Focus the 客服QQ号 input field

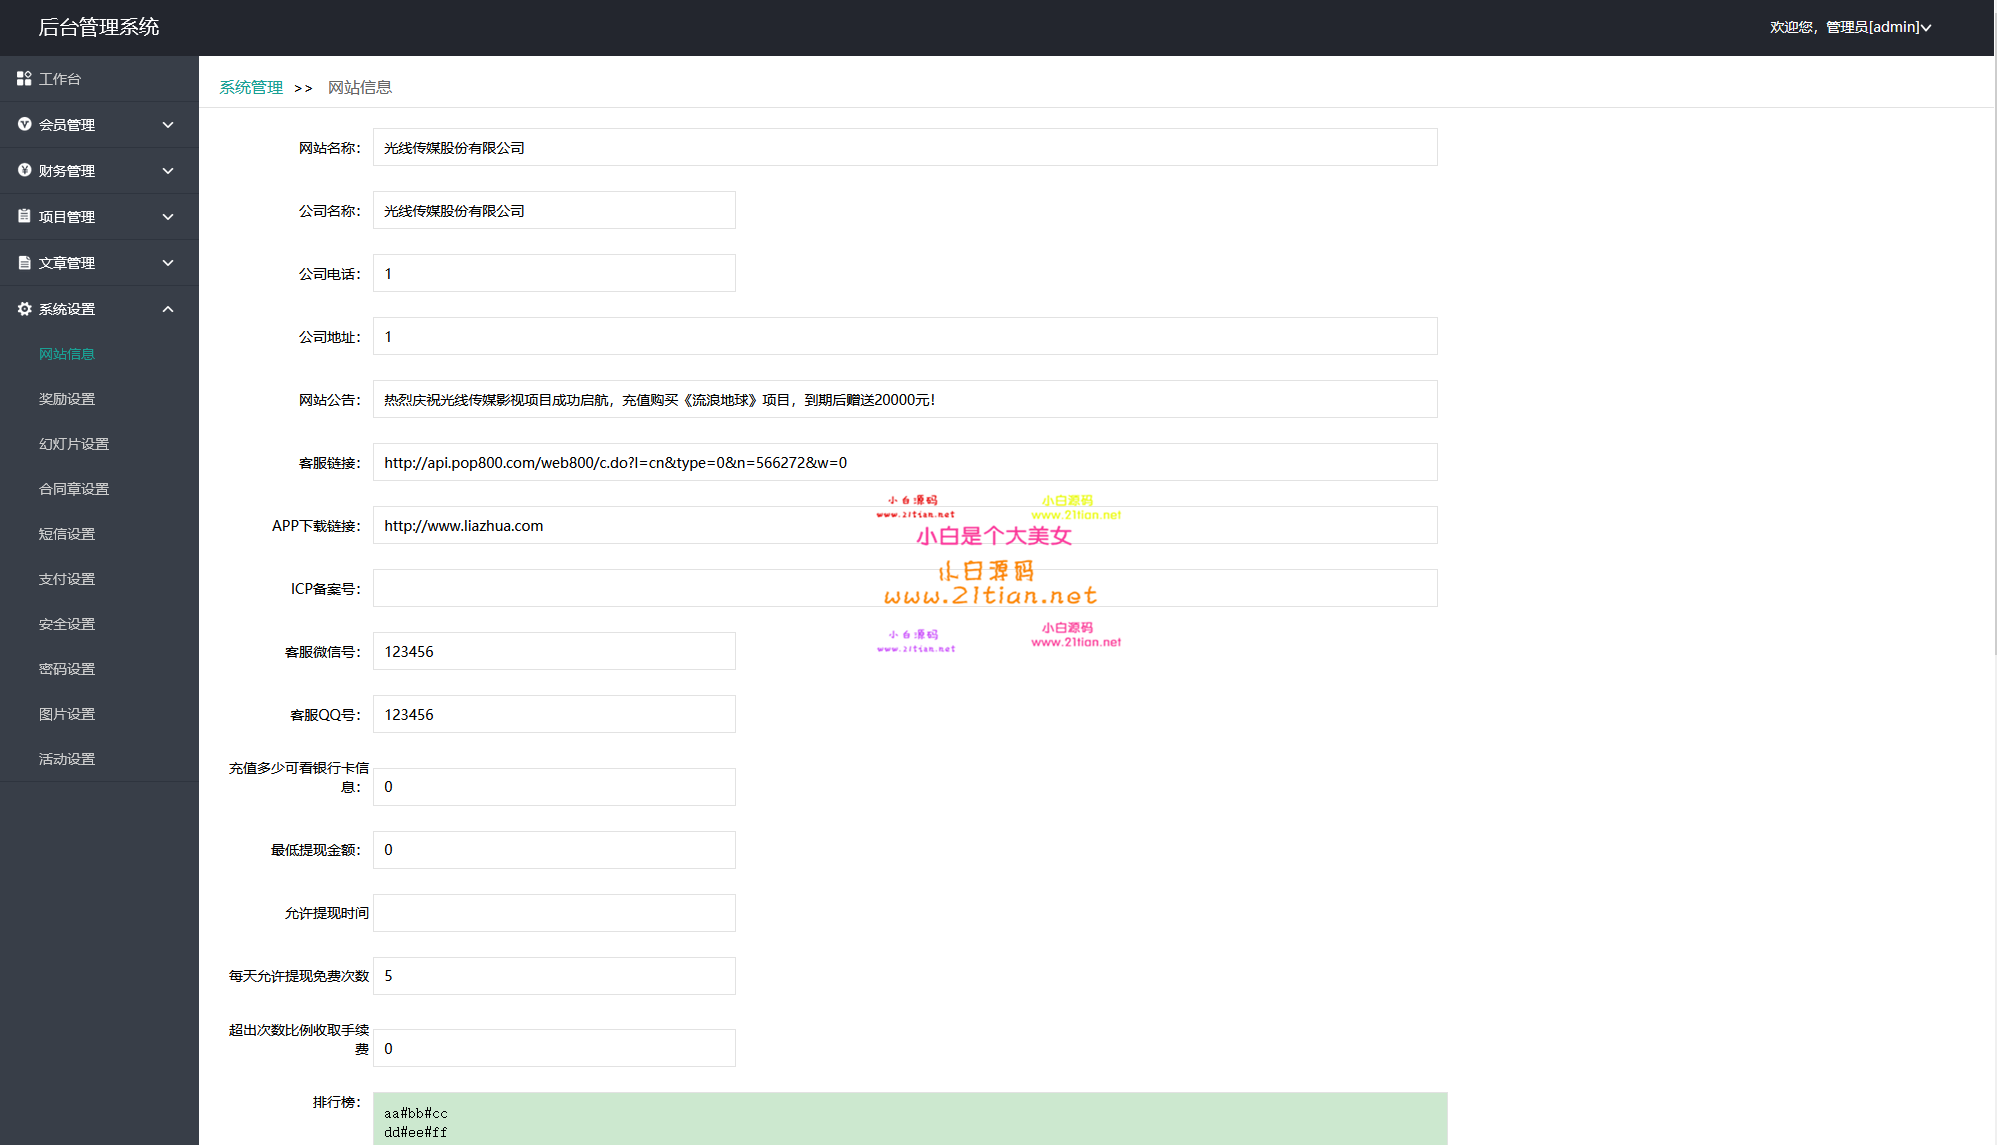click(554, 714)
